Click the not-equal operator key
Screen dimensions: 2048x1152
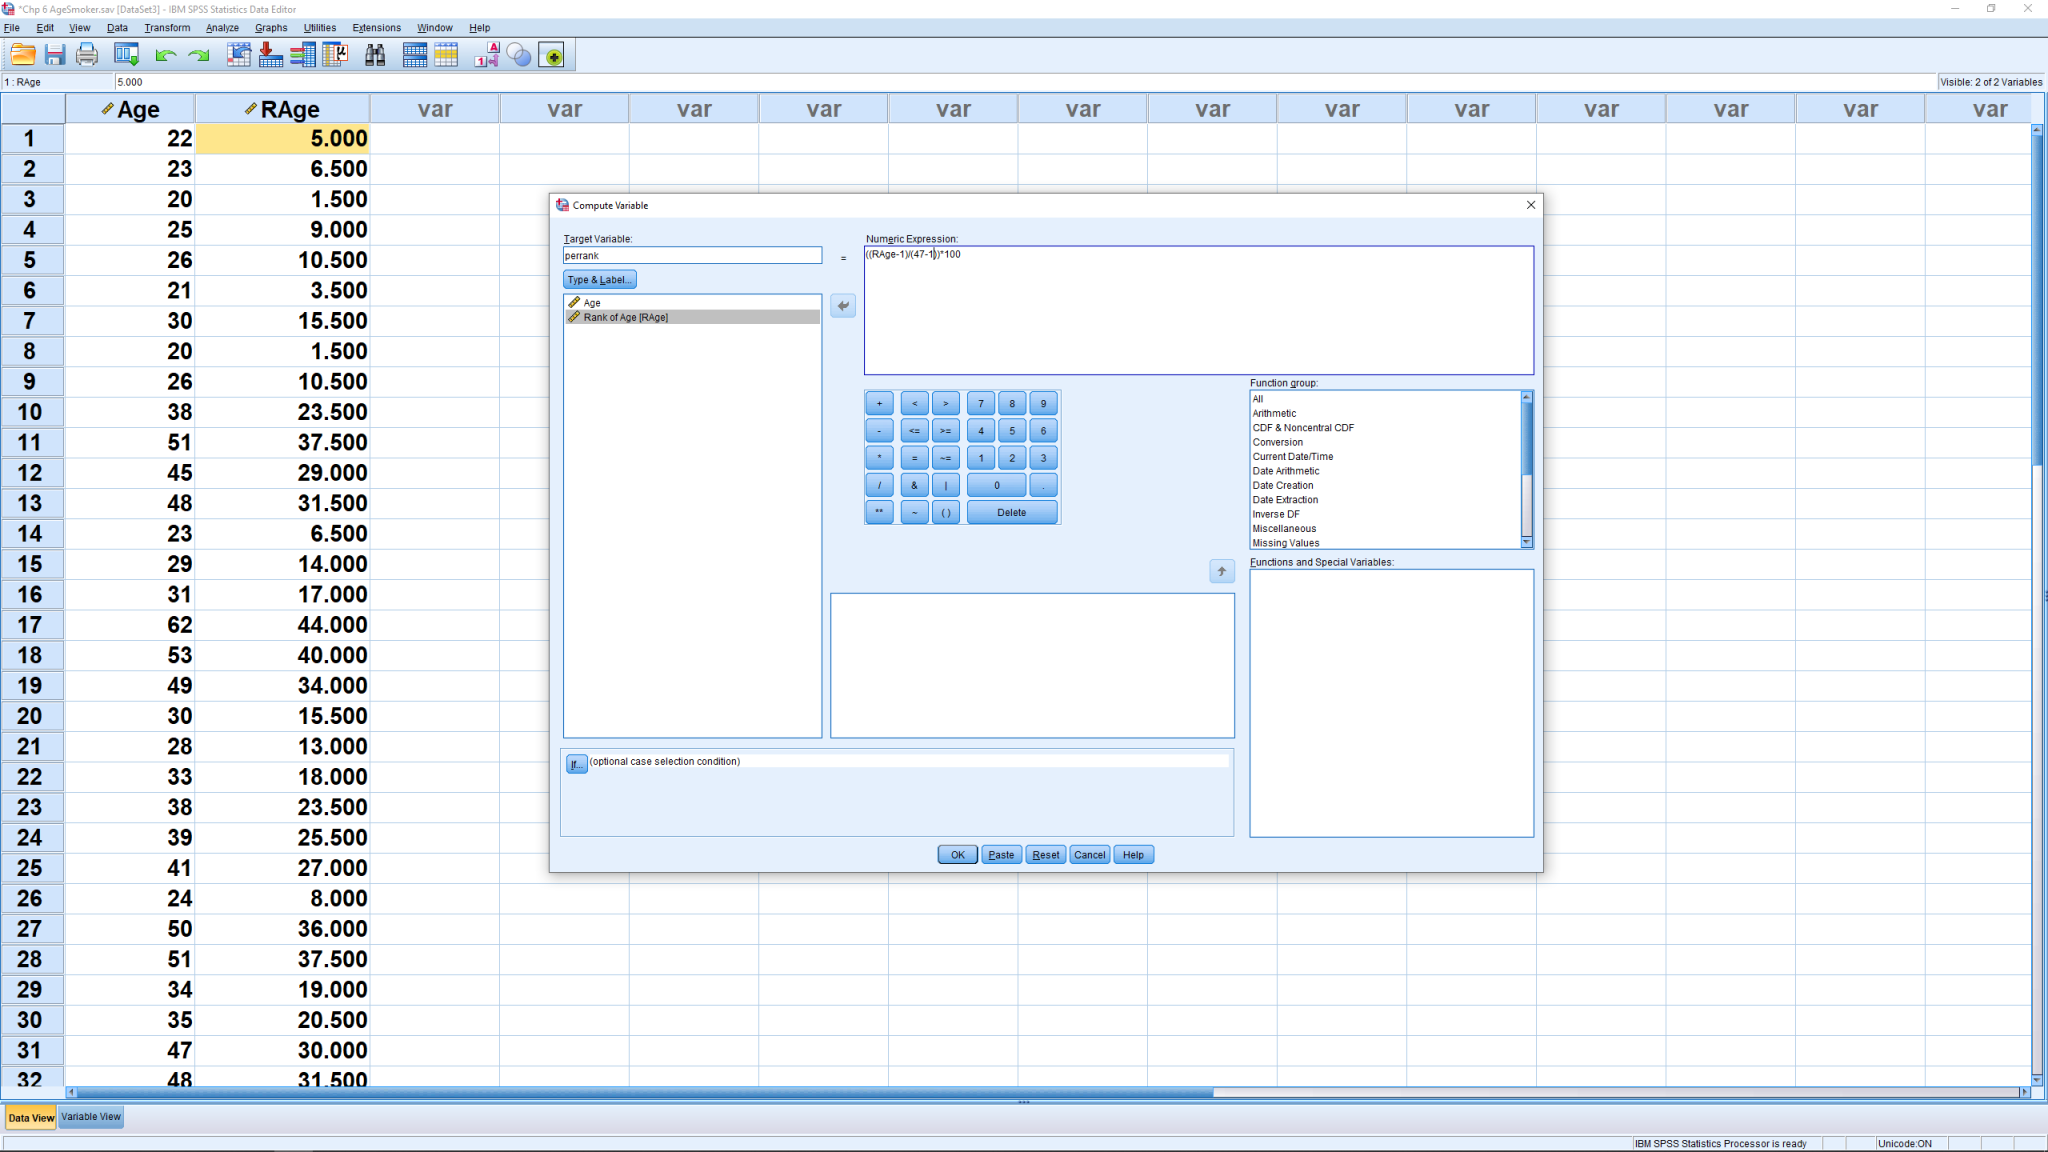pos(945,458)
